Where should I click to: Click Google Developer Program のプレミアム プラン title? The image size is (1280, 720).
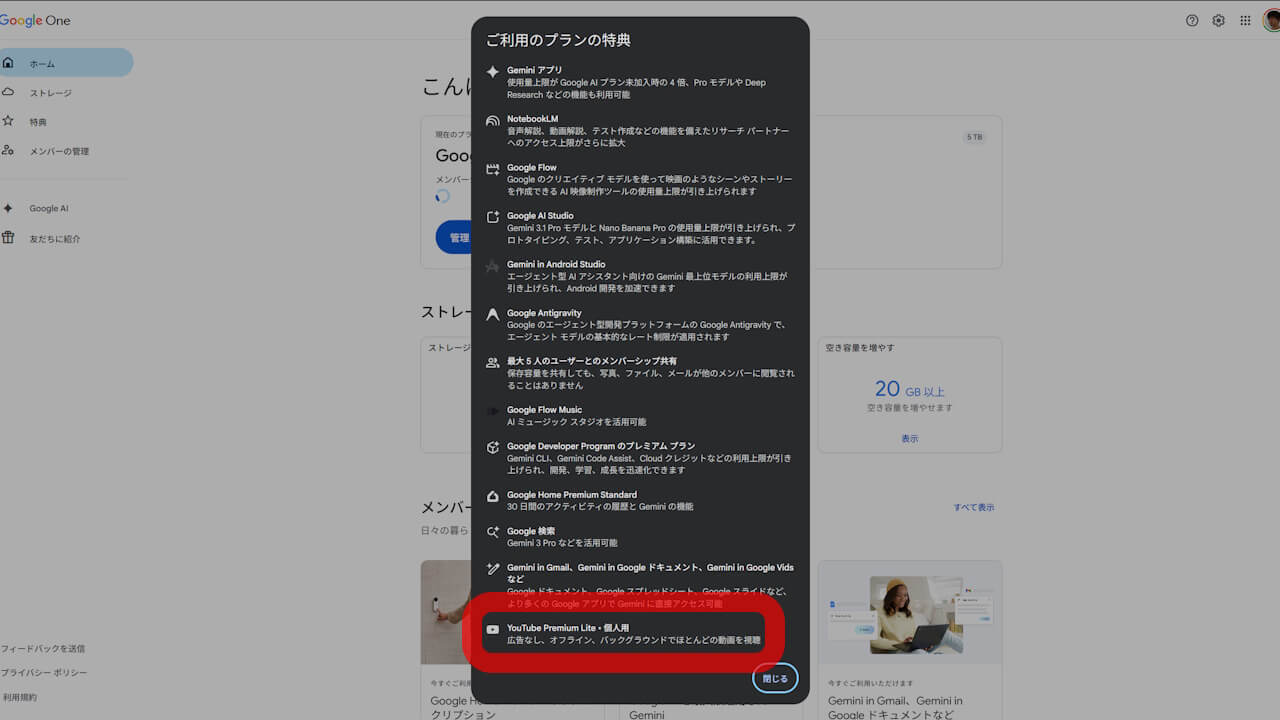(x=601, y=446)
